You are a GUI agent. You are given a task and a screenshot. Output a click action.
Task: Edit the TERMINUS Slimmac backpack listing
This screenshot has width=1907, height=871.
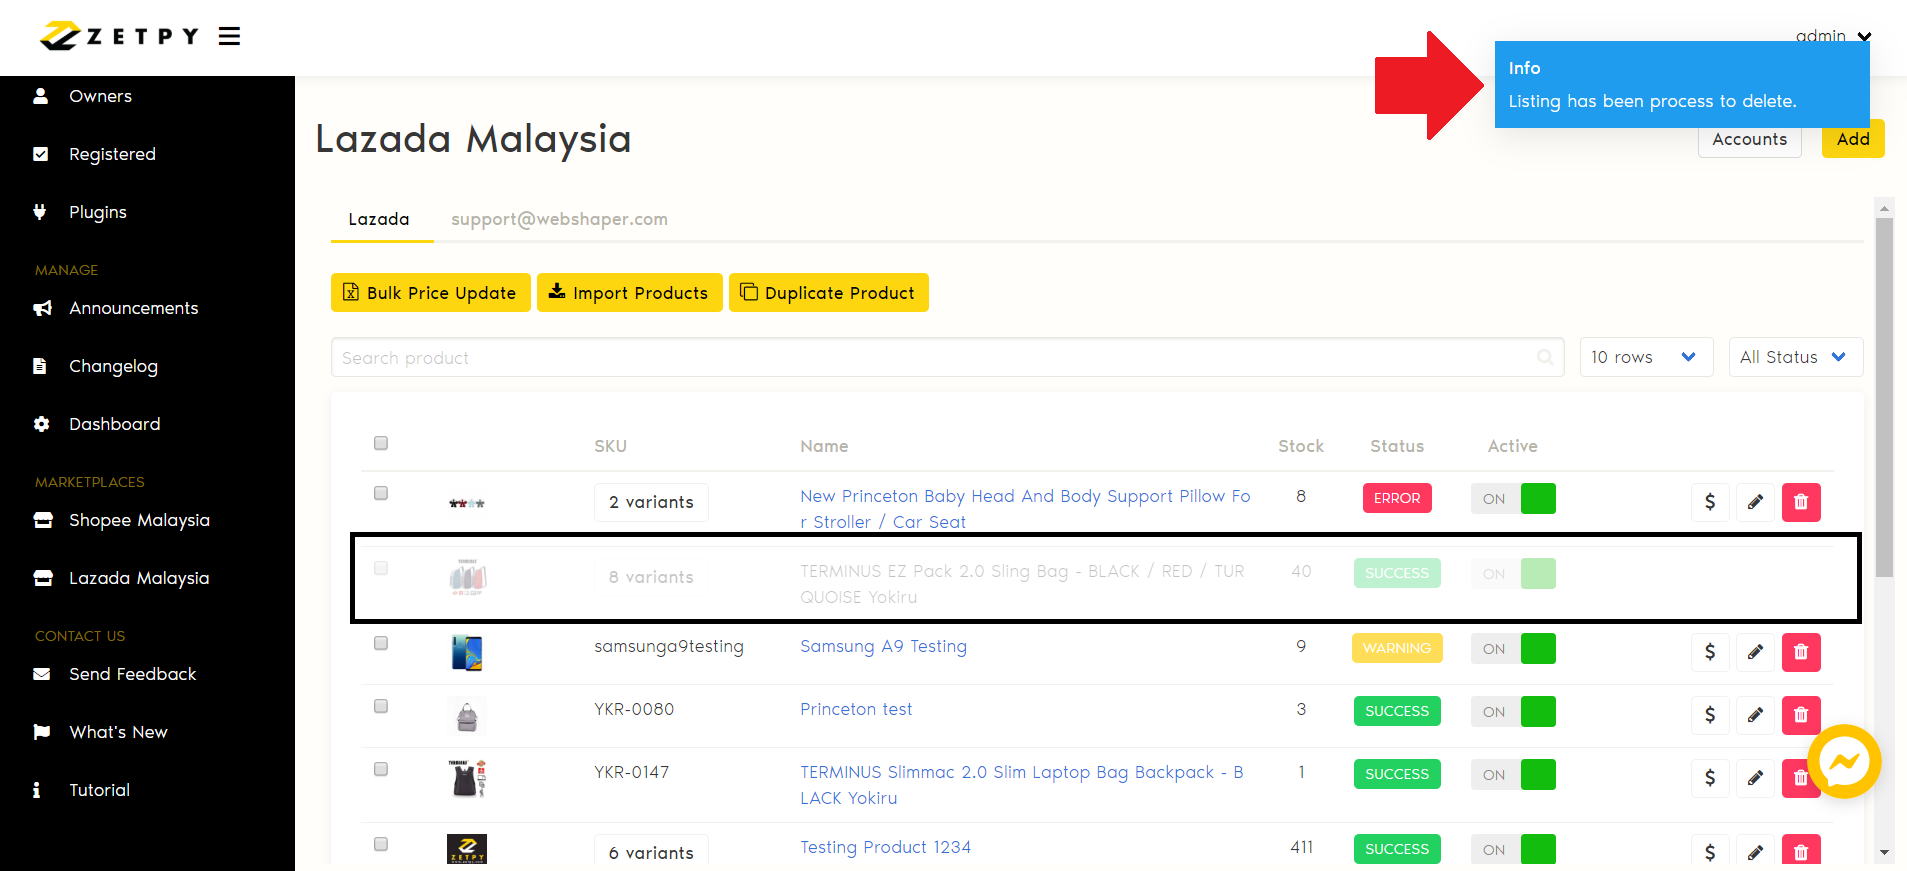1755,778
